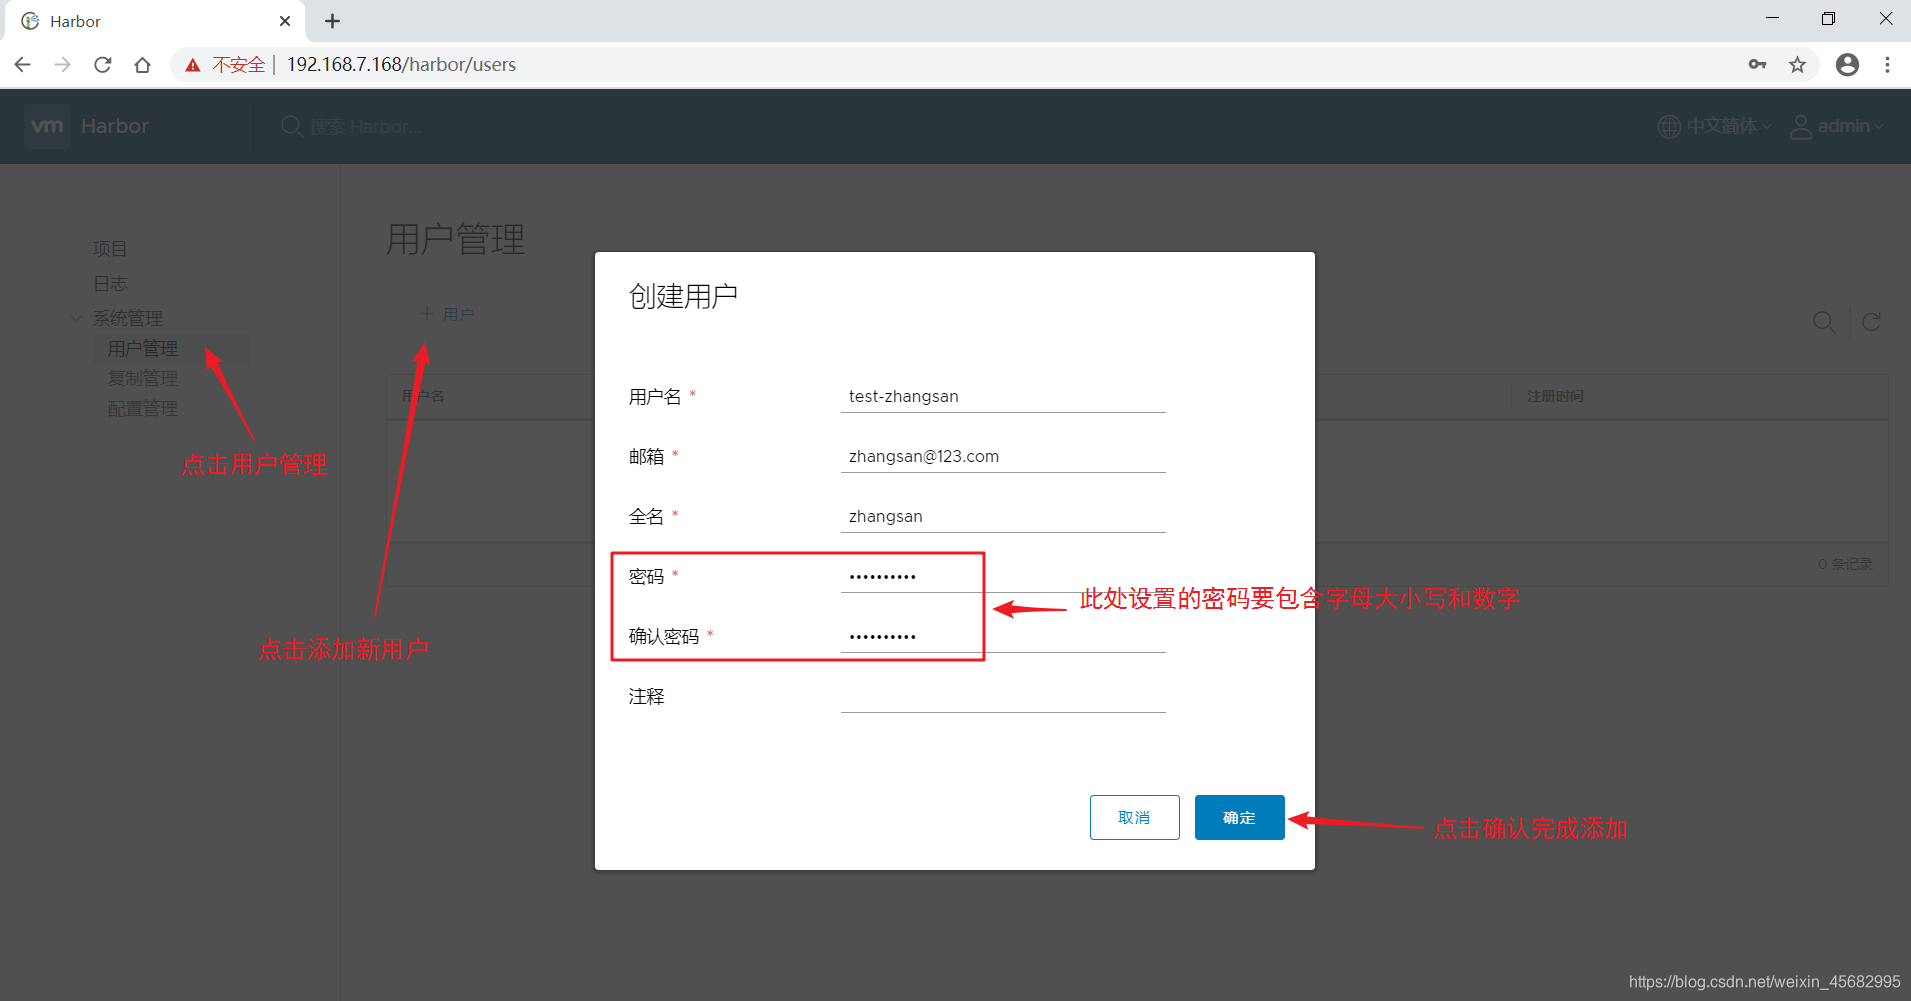Go to the browser home page
The image size is (1911, 1001).
(x=143, y=65)
